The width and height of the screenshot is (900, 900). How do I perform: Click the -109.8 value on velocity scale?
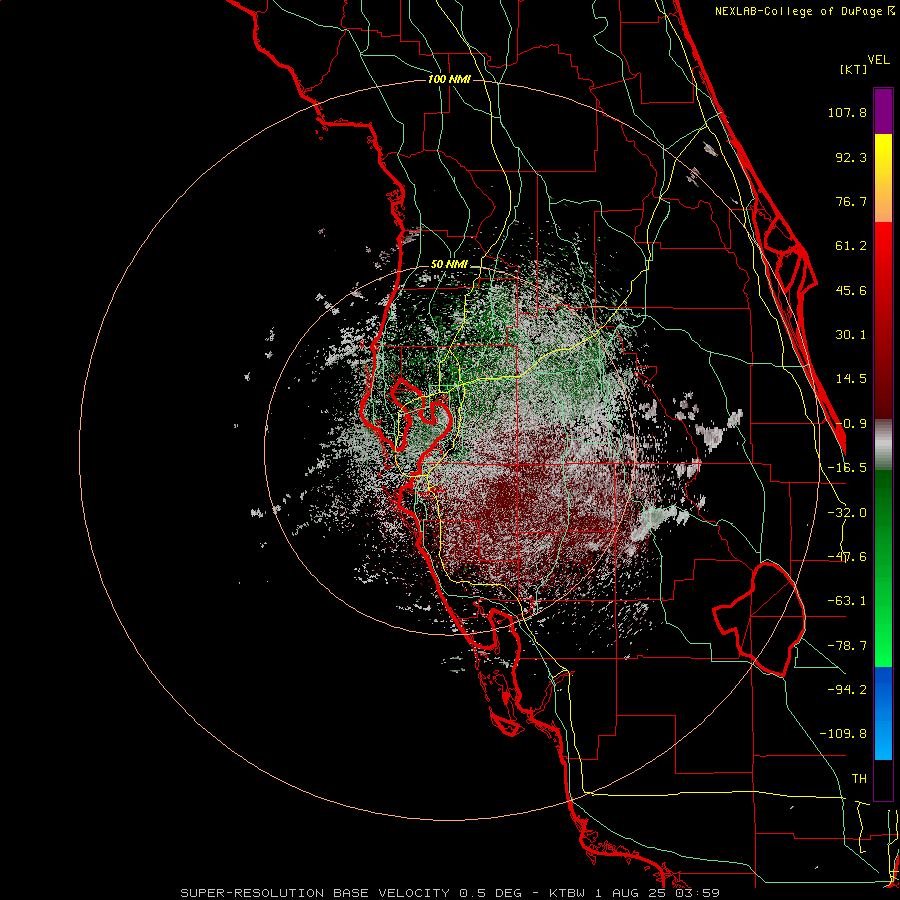843,734
